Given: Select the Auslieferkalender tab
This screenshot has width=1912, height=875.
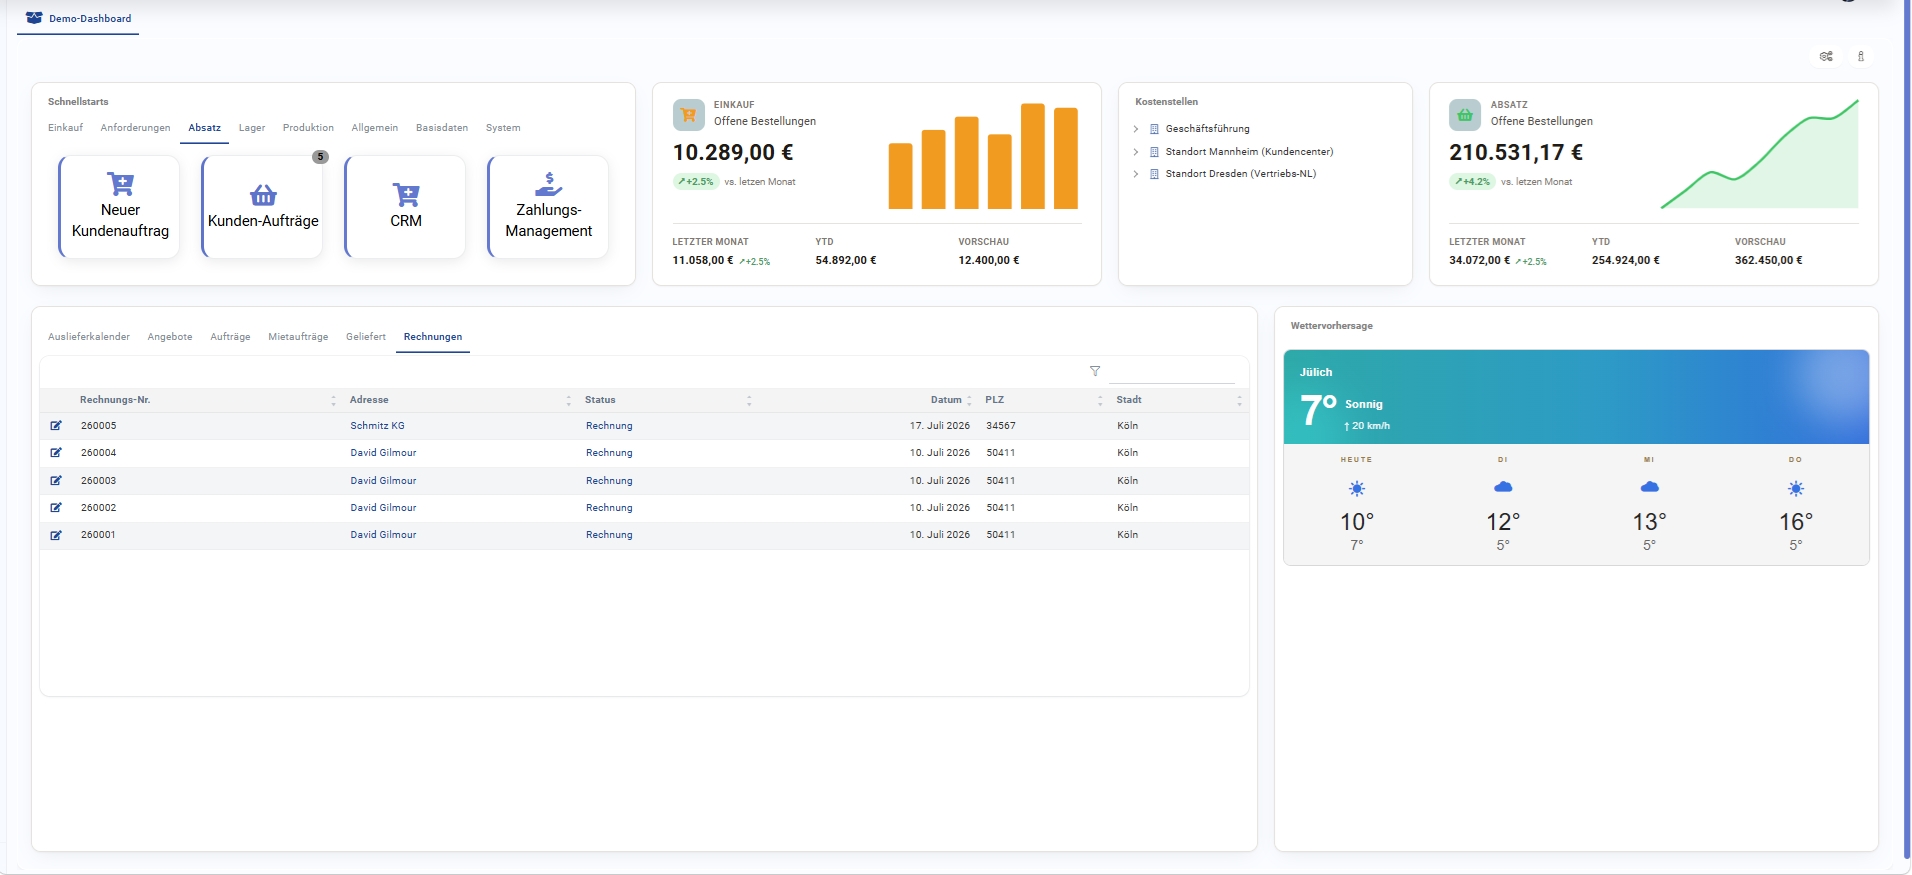Looking at the screenshot, I should pos(89,337).
